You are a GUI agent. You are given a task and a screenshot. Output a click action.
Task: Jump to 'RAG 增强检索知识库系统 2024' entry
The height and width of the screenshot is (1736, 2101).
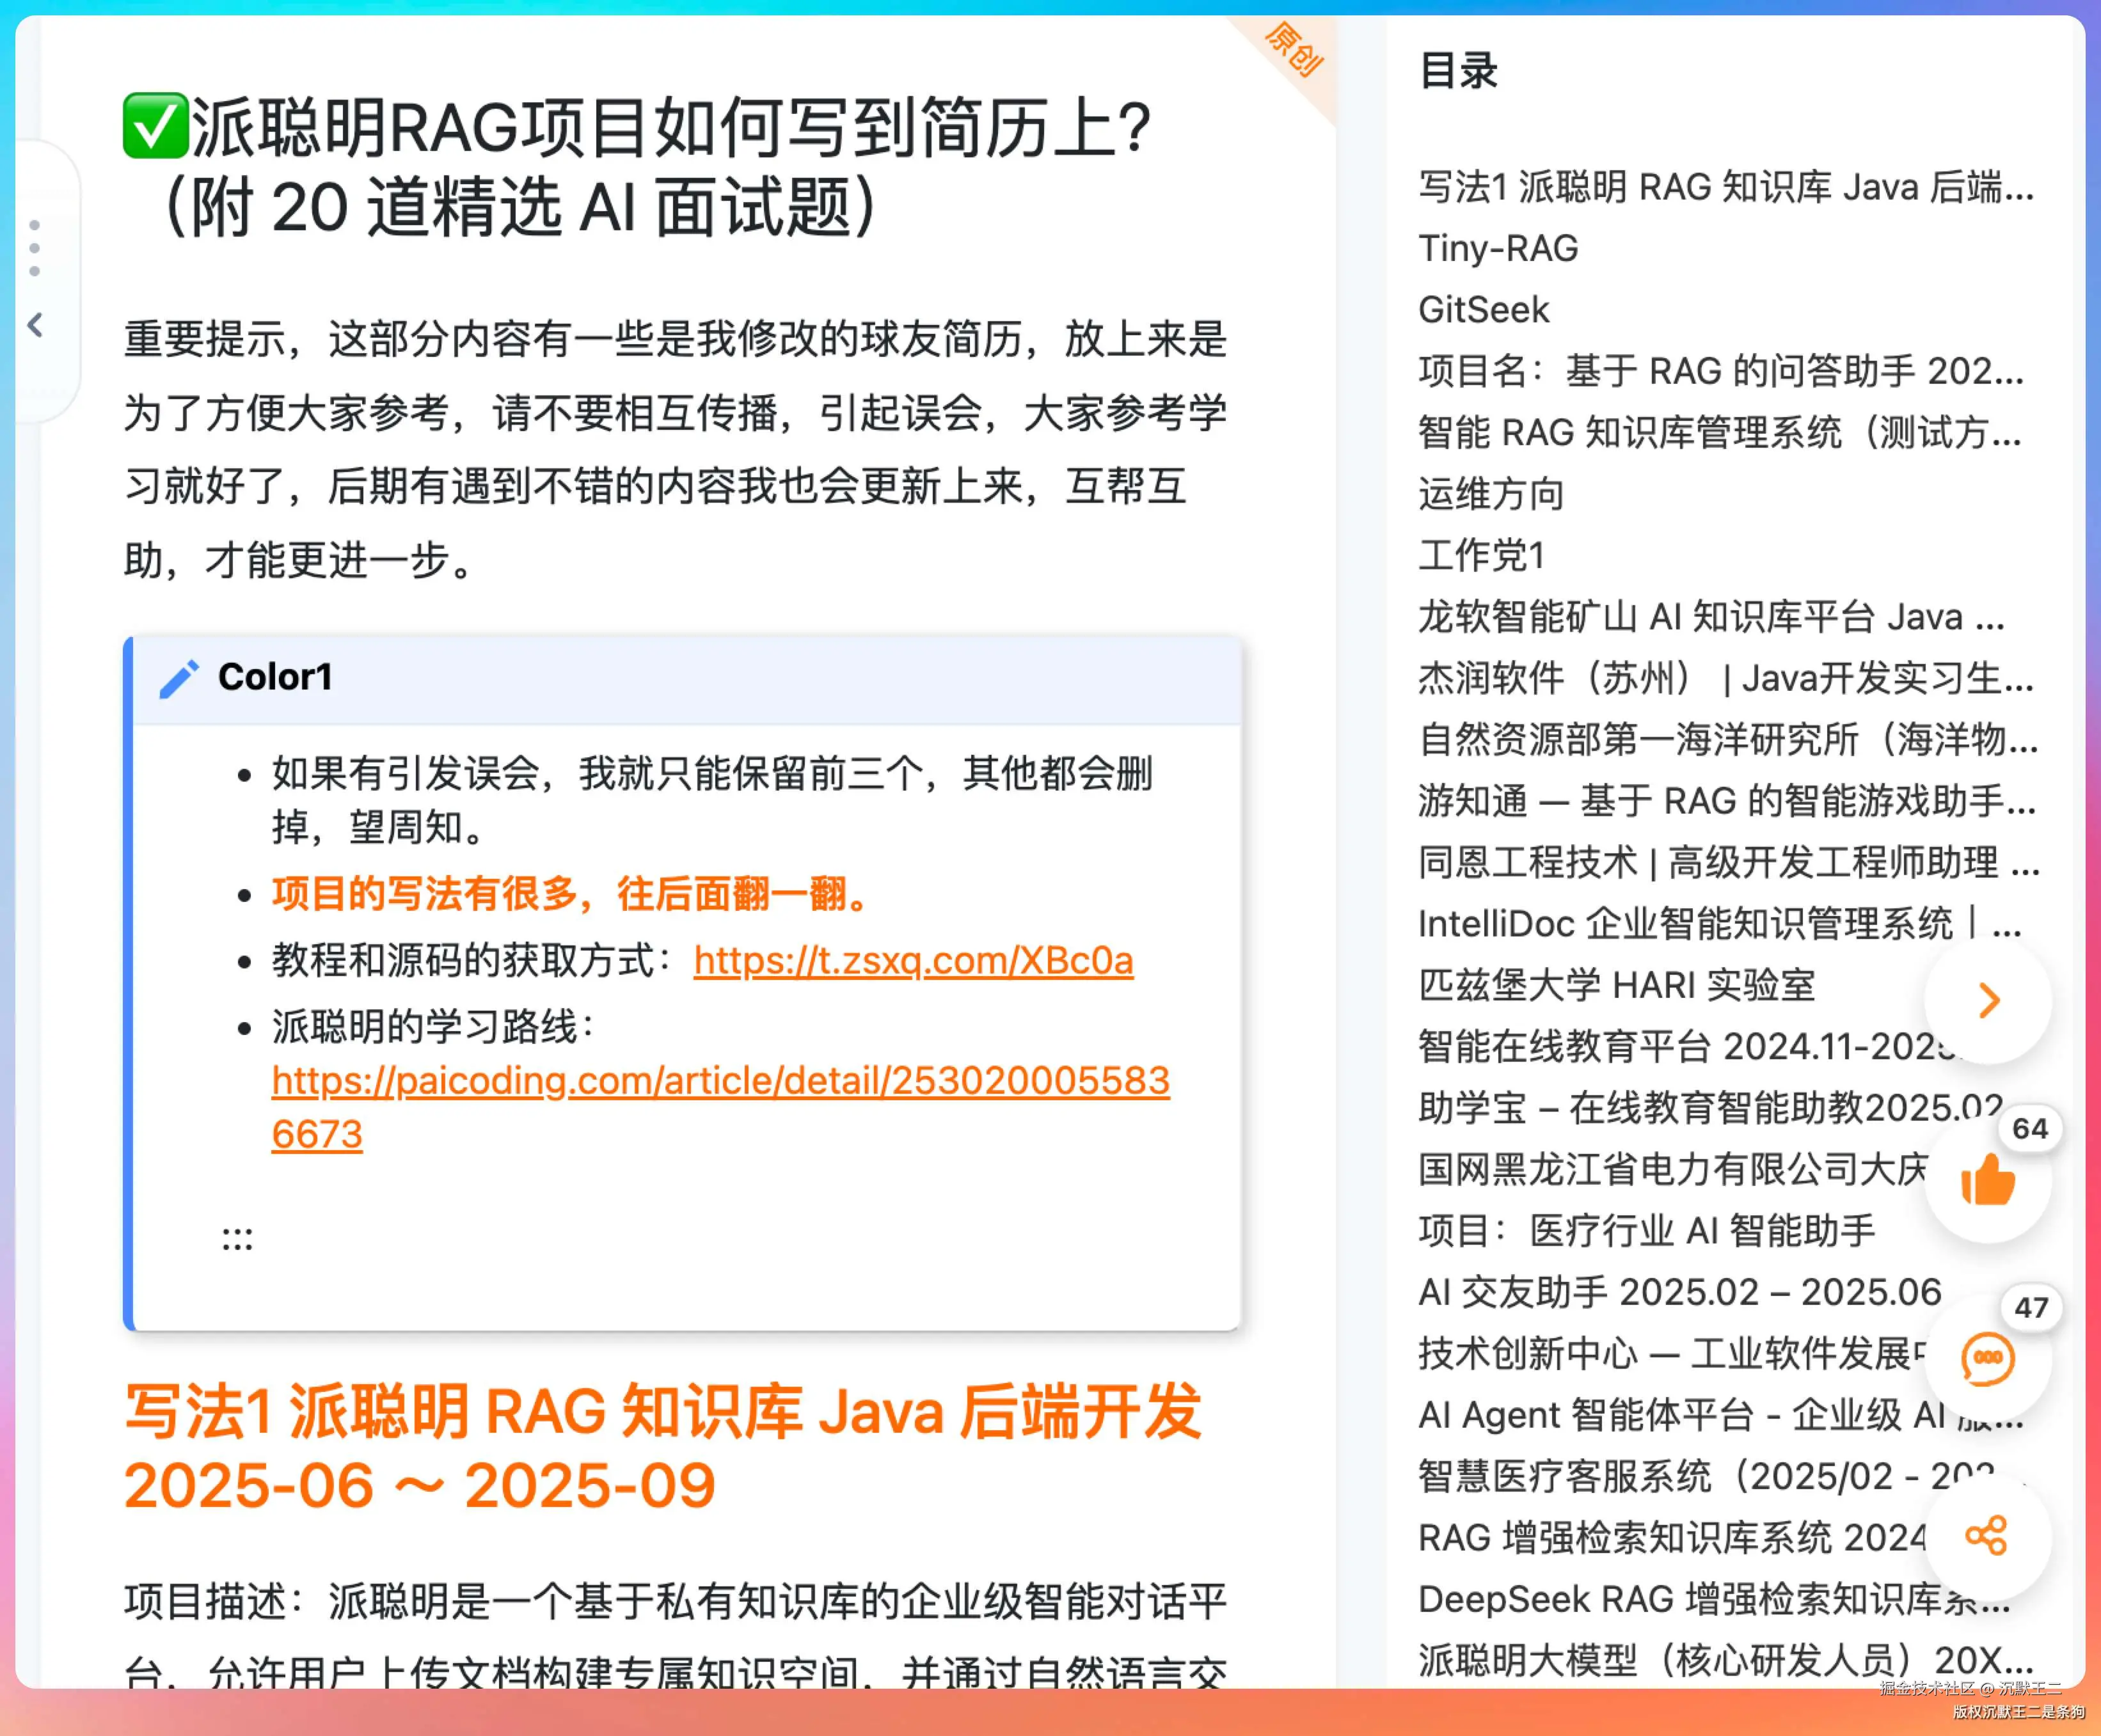coord(1673,1538)
